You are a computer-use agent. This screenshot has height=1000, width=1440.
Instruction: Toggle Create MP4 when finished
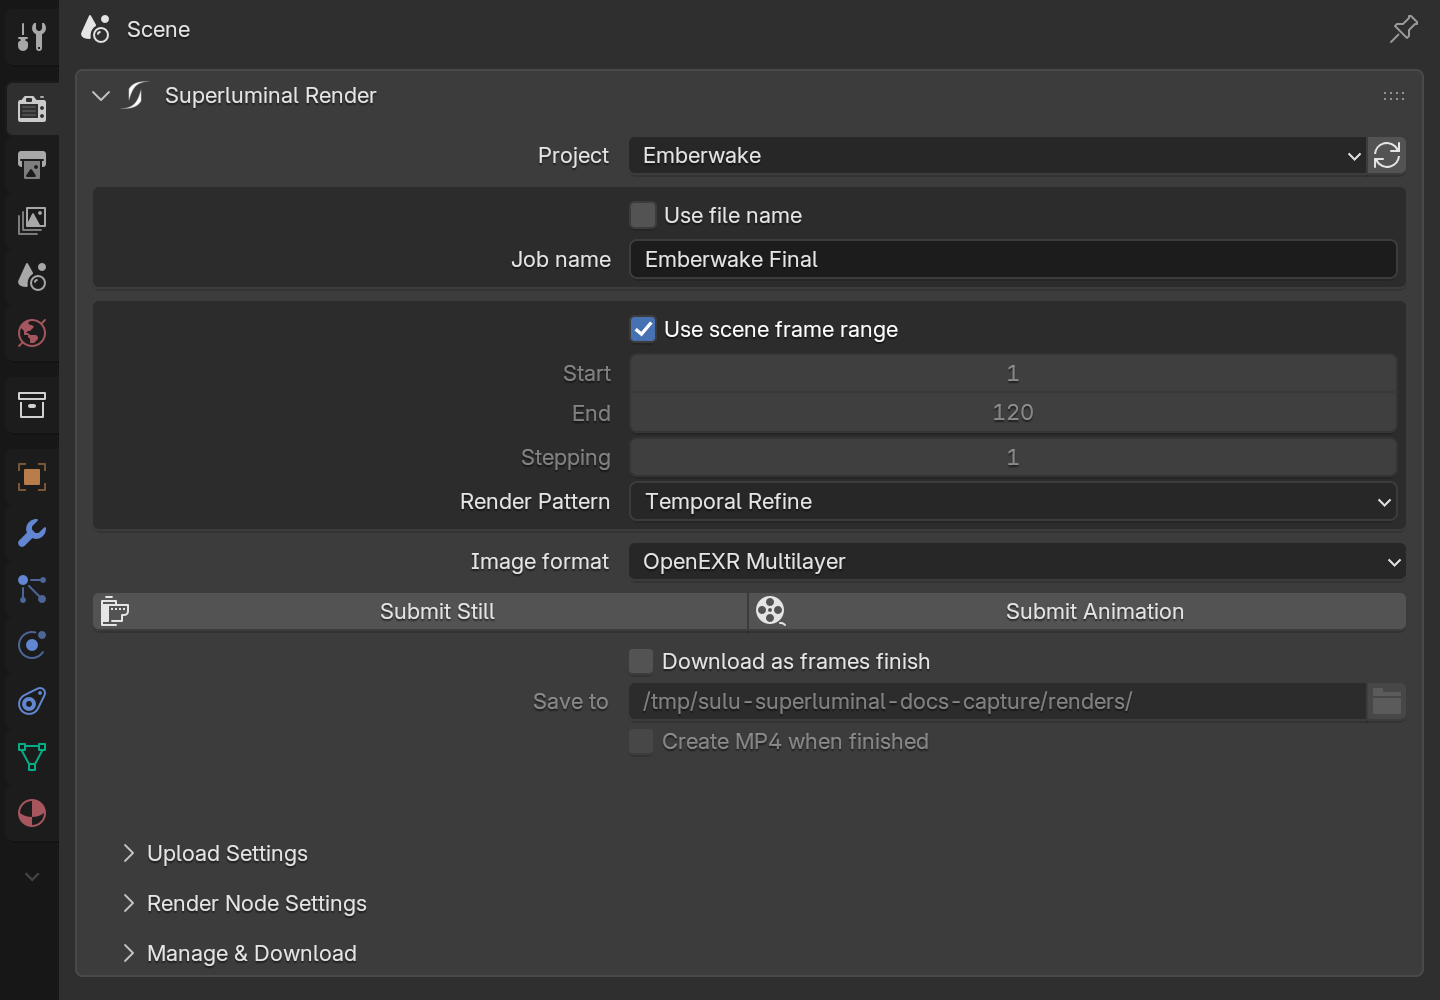641,741
